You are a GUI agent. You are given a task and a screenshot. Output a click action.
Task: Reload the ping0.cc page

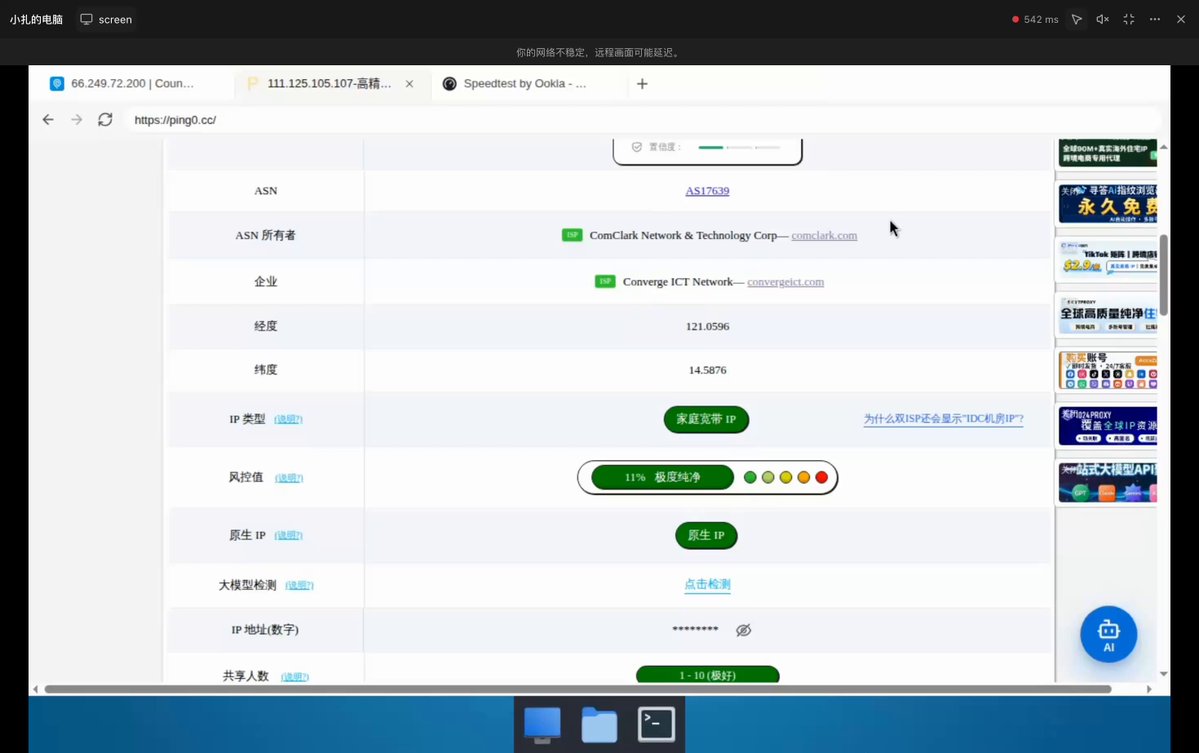point(106,119)
